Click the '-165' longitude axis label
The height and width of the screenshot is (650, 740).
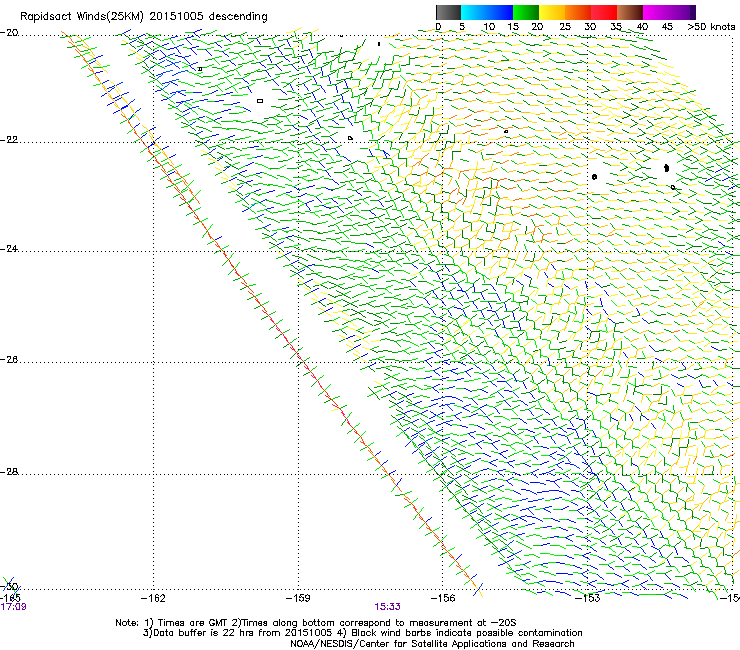click(10, 597)
